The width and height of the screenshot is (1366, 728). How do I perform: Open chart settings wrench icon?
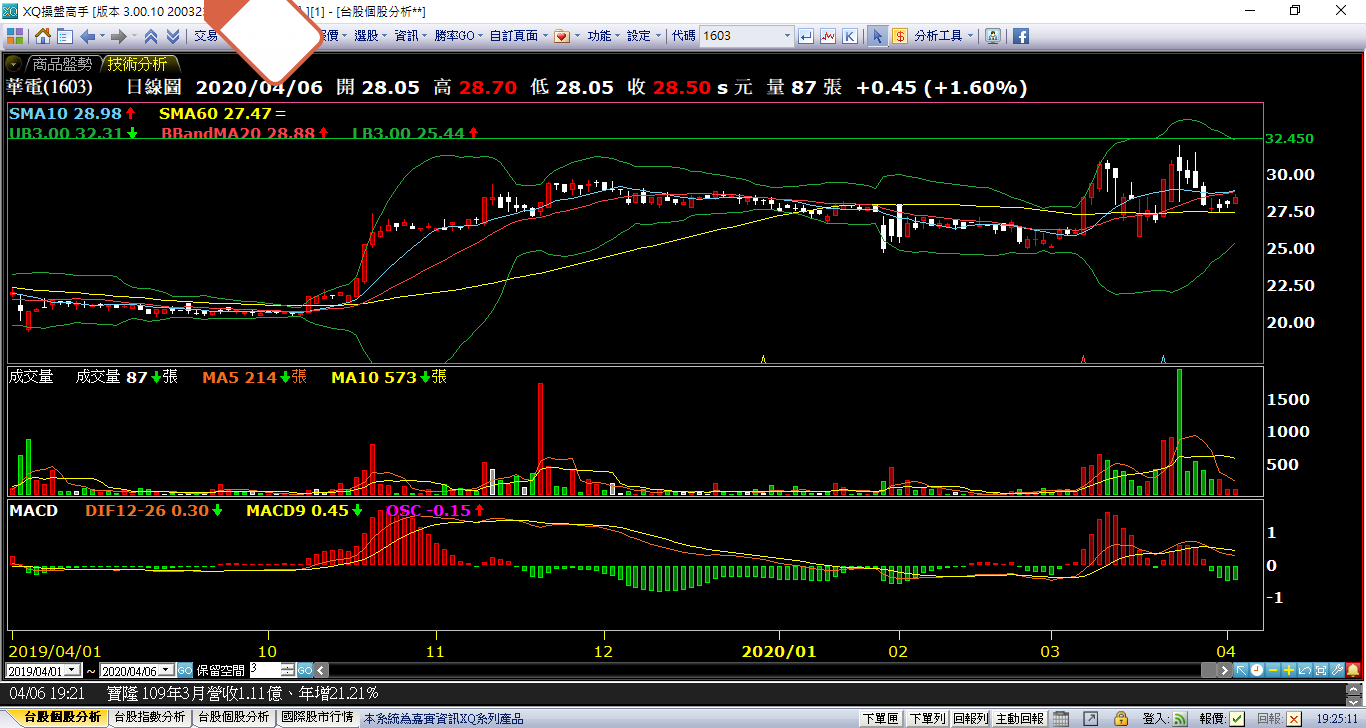point(1335,670)
